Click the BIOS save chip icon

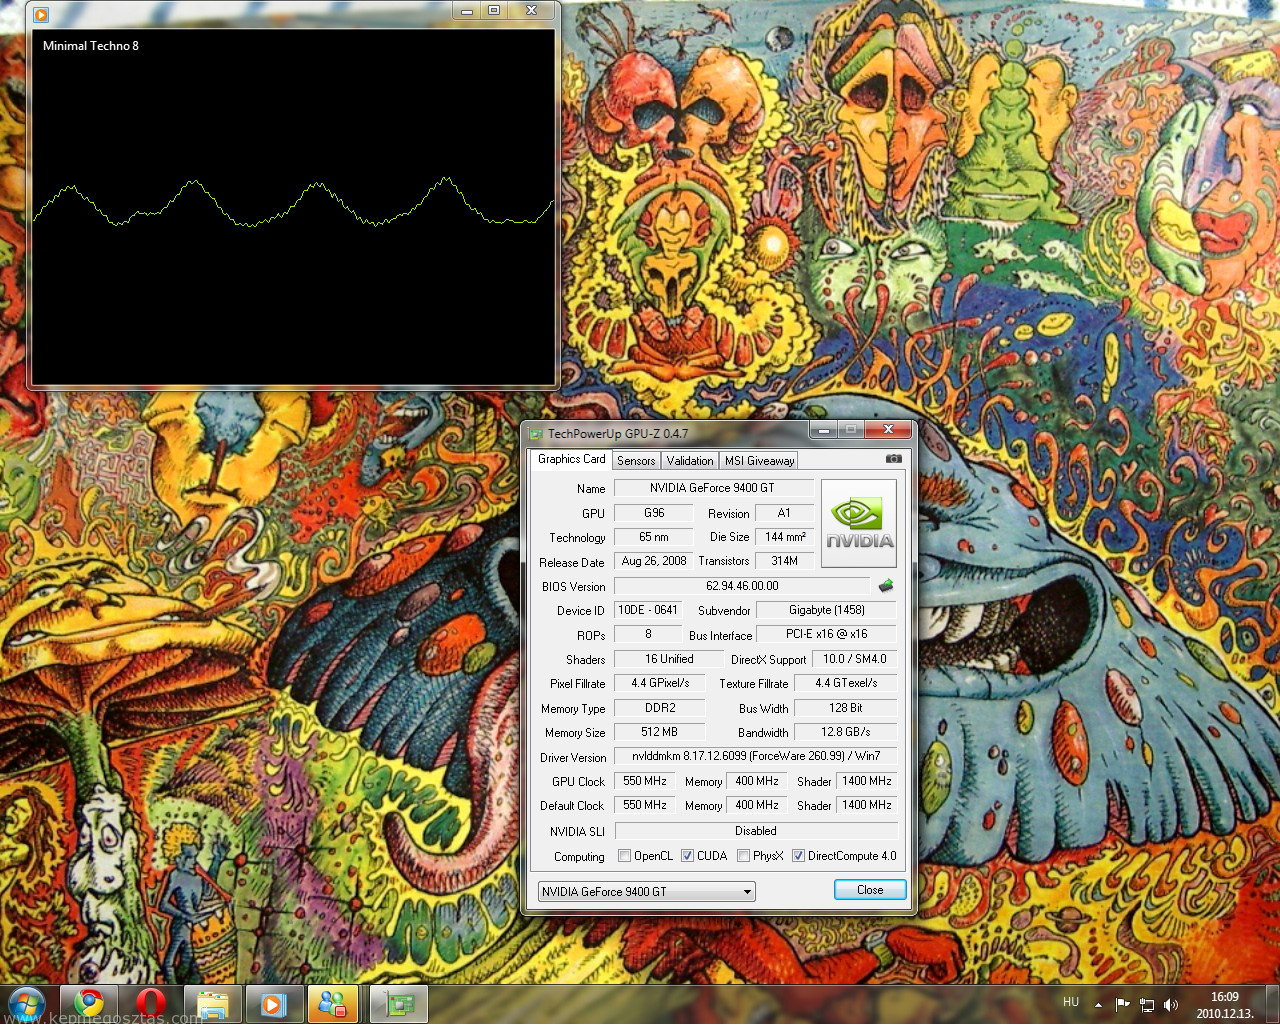885,586
